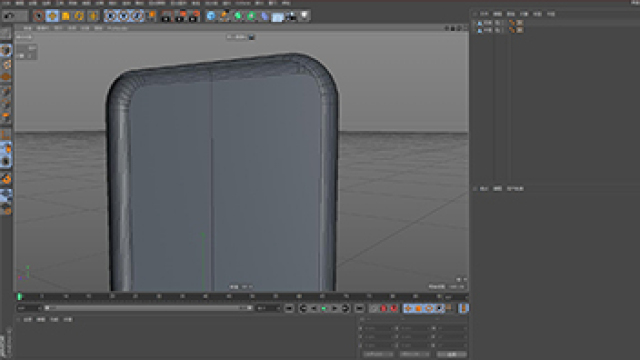Click Render to Picture Viewer icon

[180, 16]
